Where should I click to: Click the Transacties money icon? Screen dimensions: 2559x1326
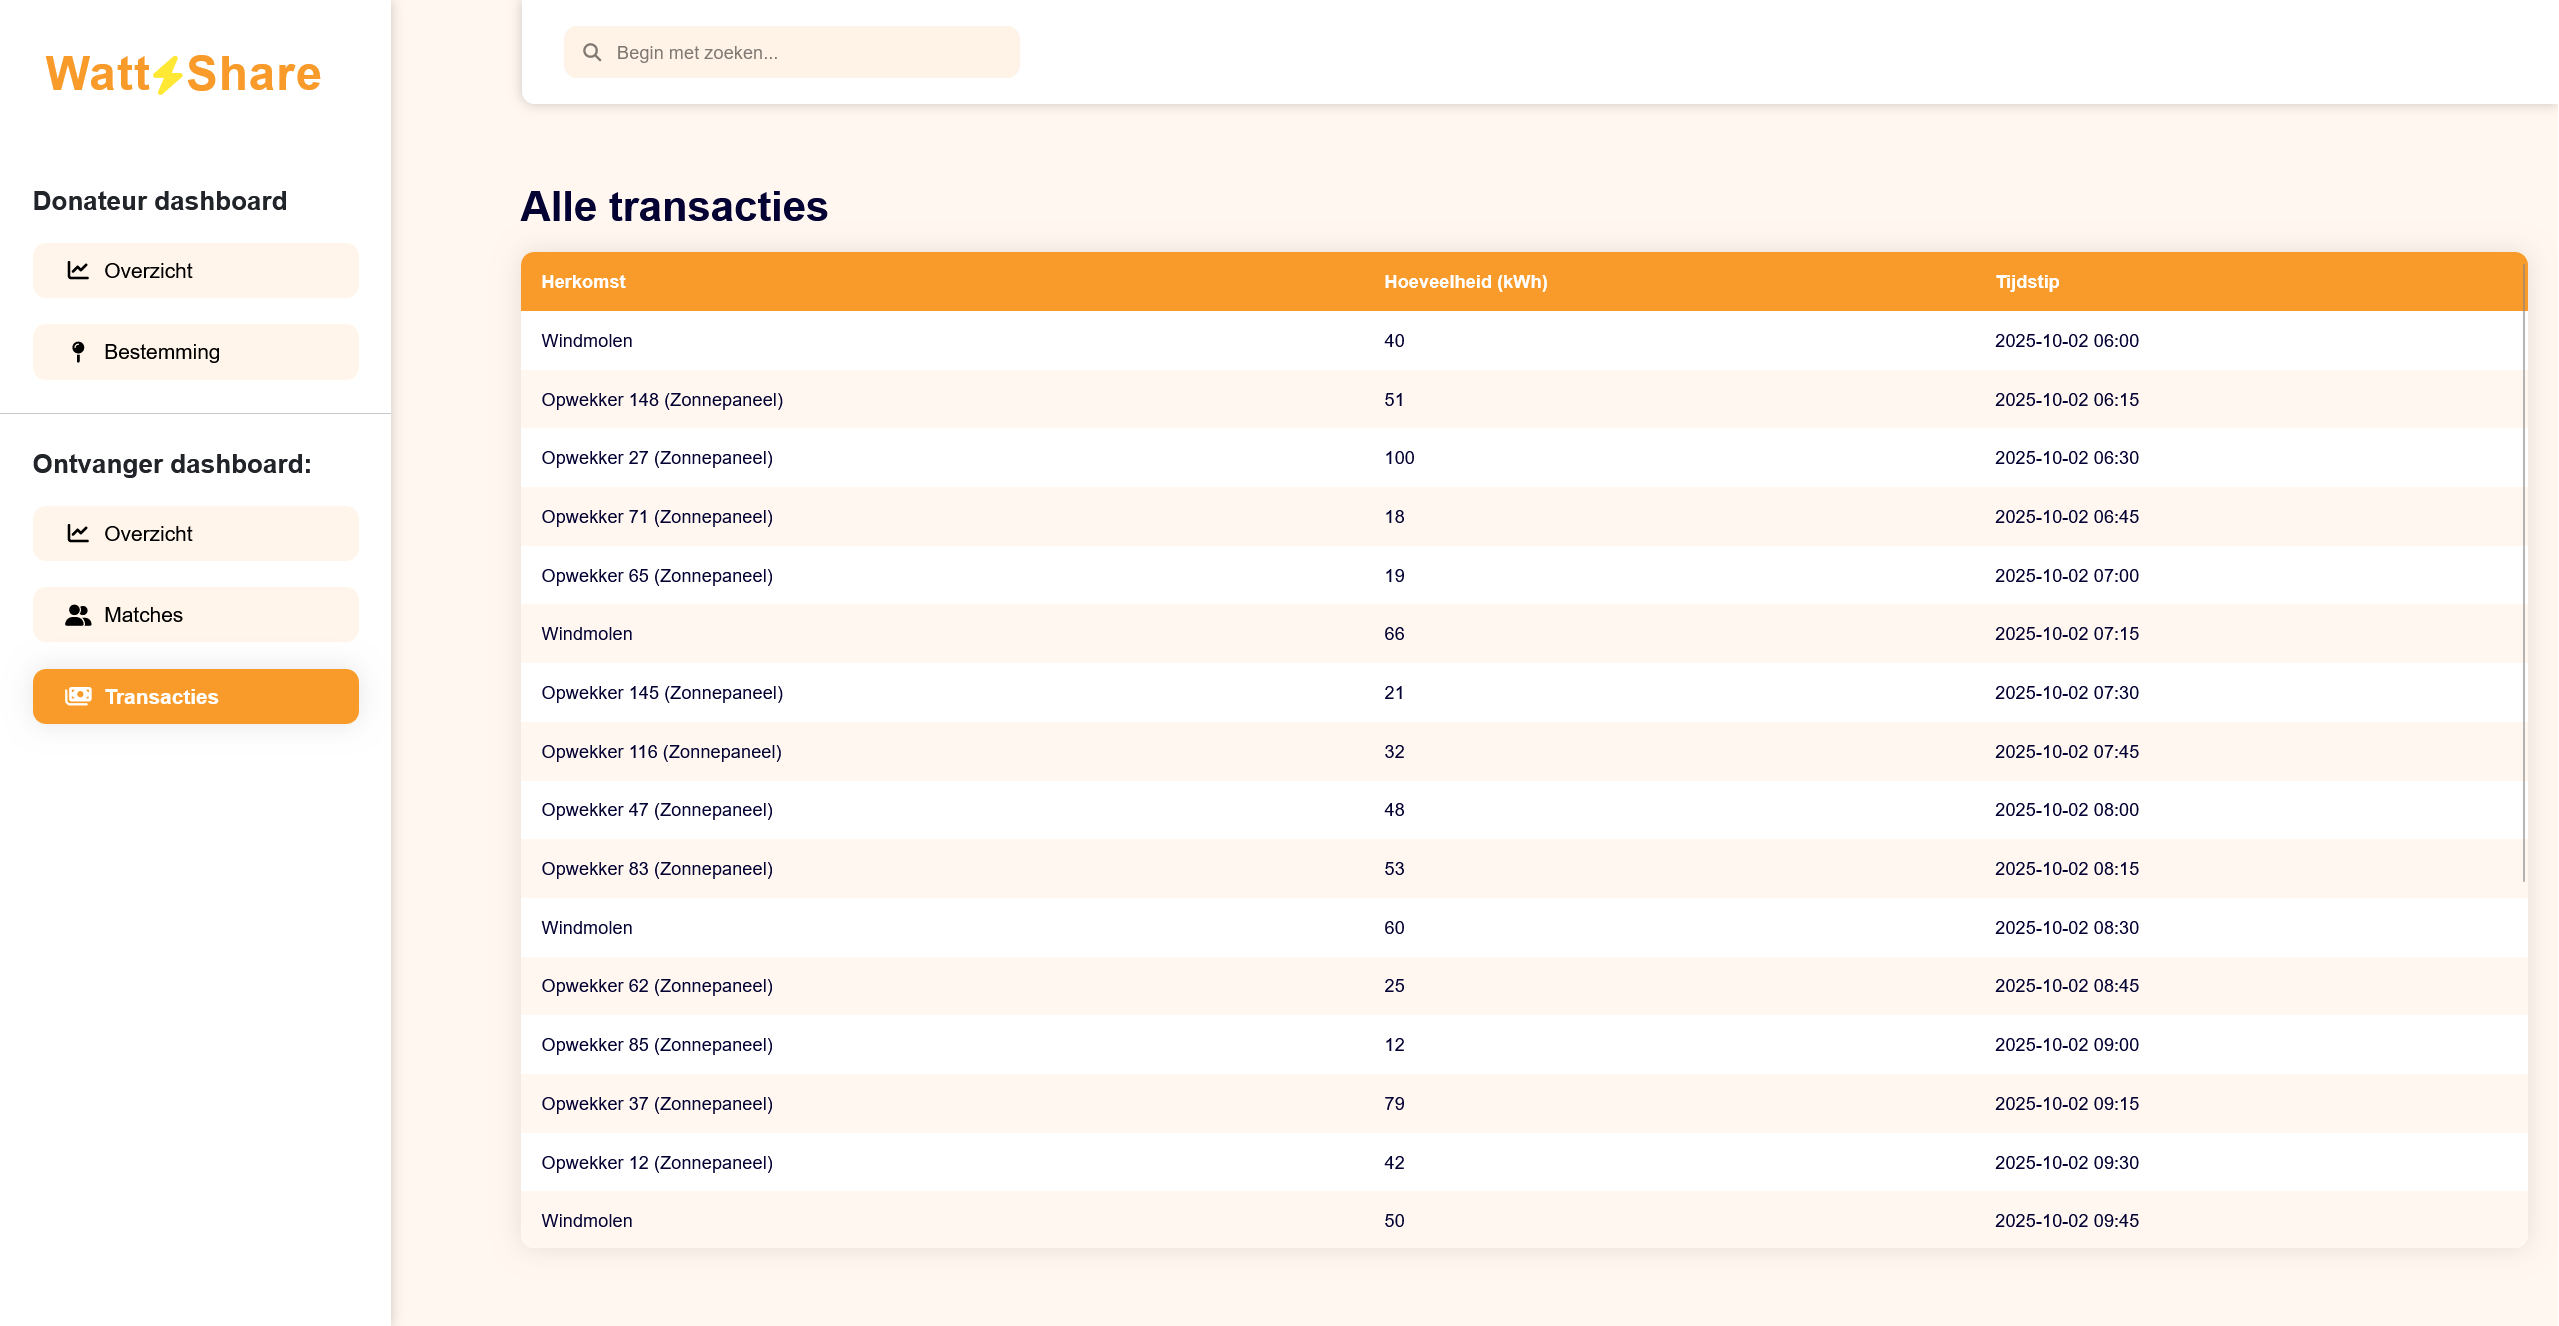(78, 696)
